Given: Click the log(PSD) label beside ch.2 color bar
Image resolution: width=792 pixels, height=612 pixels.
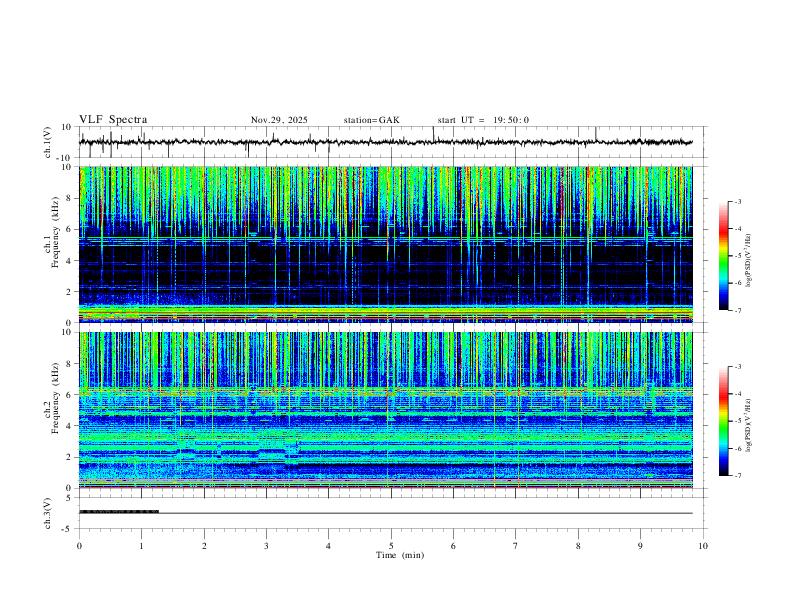Looking at the screenshot, I should 749,425.
